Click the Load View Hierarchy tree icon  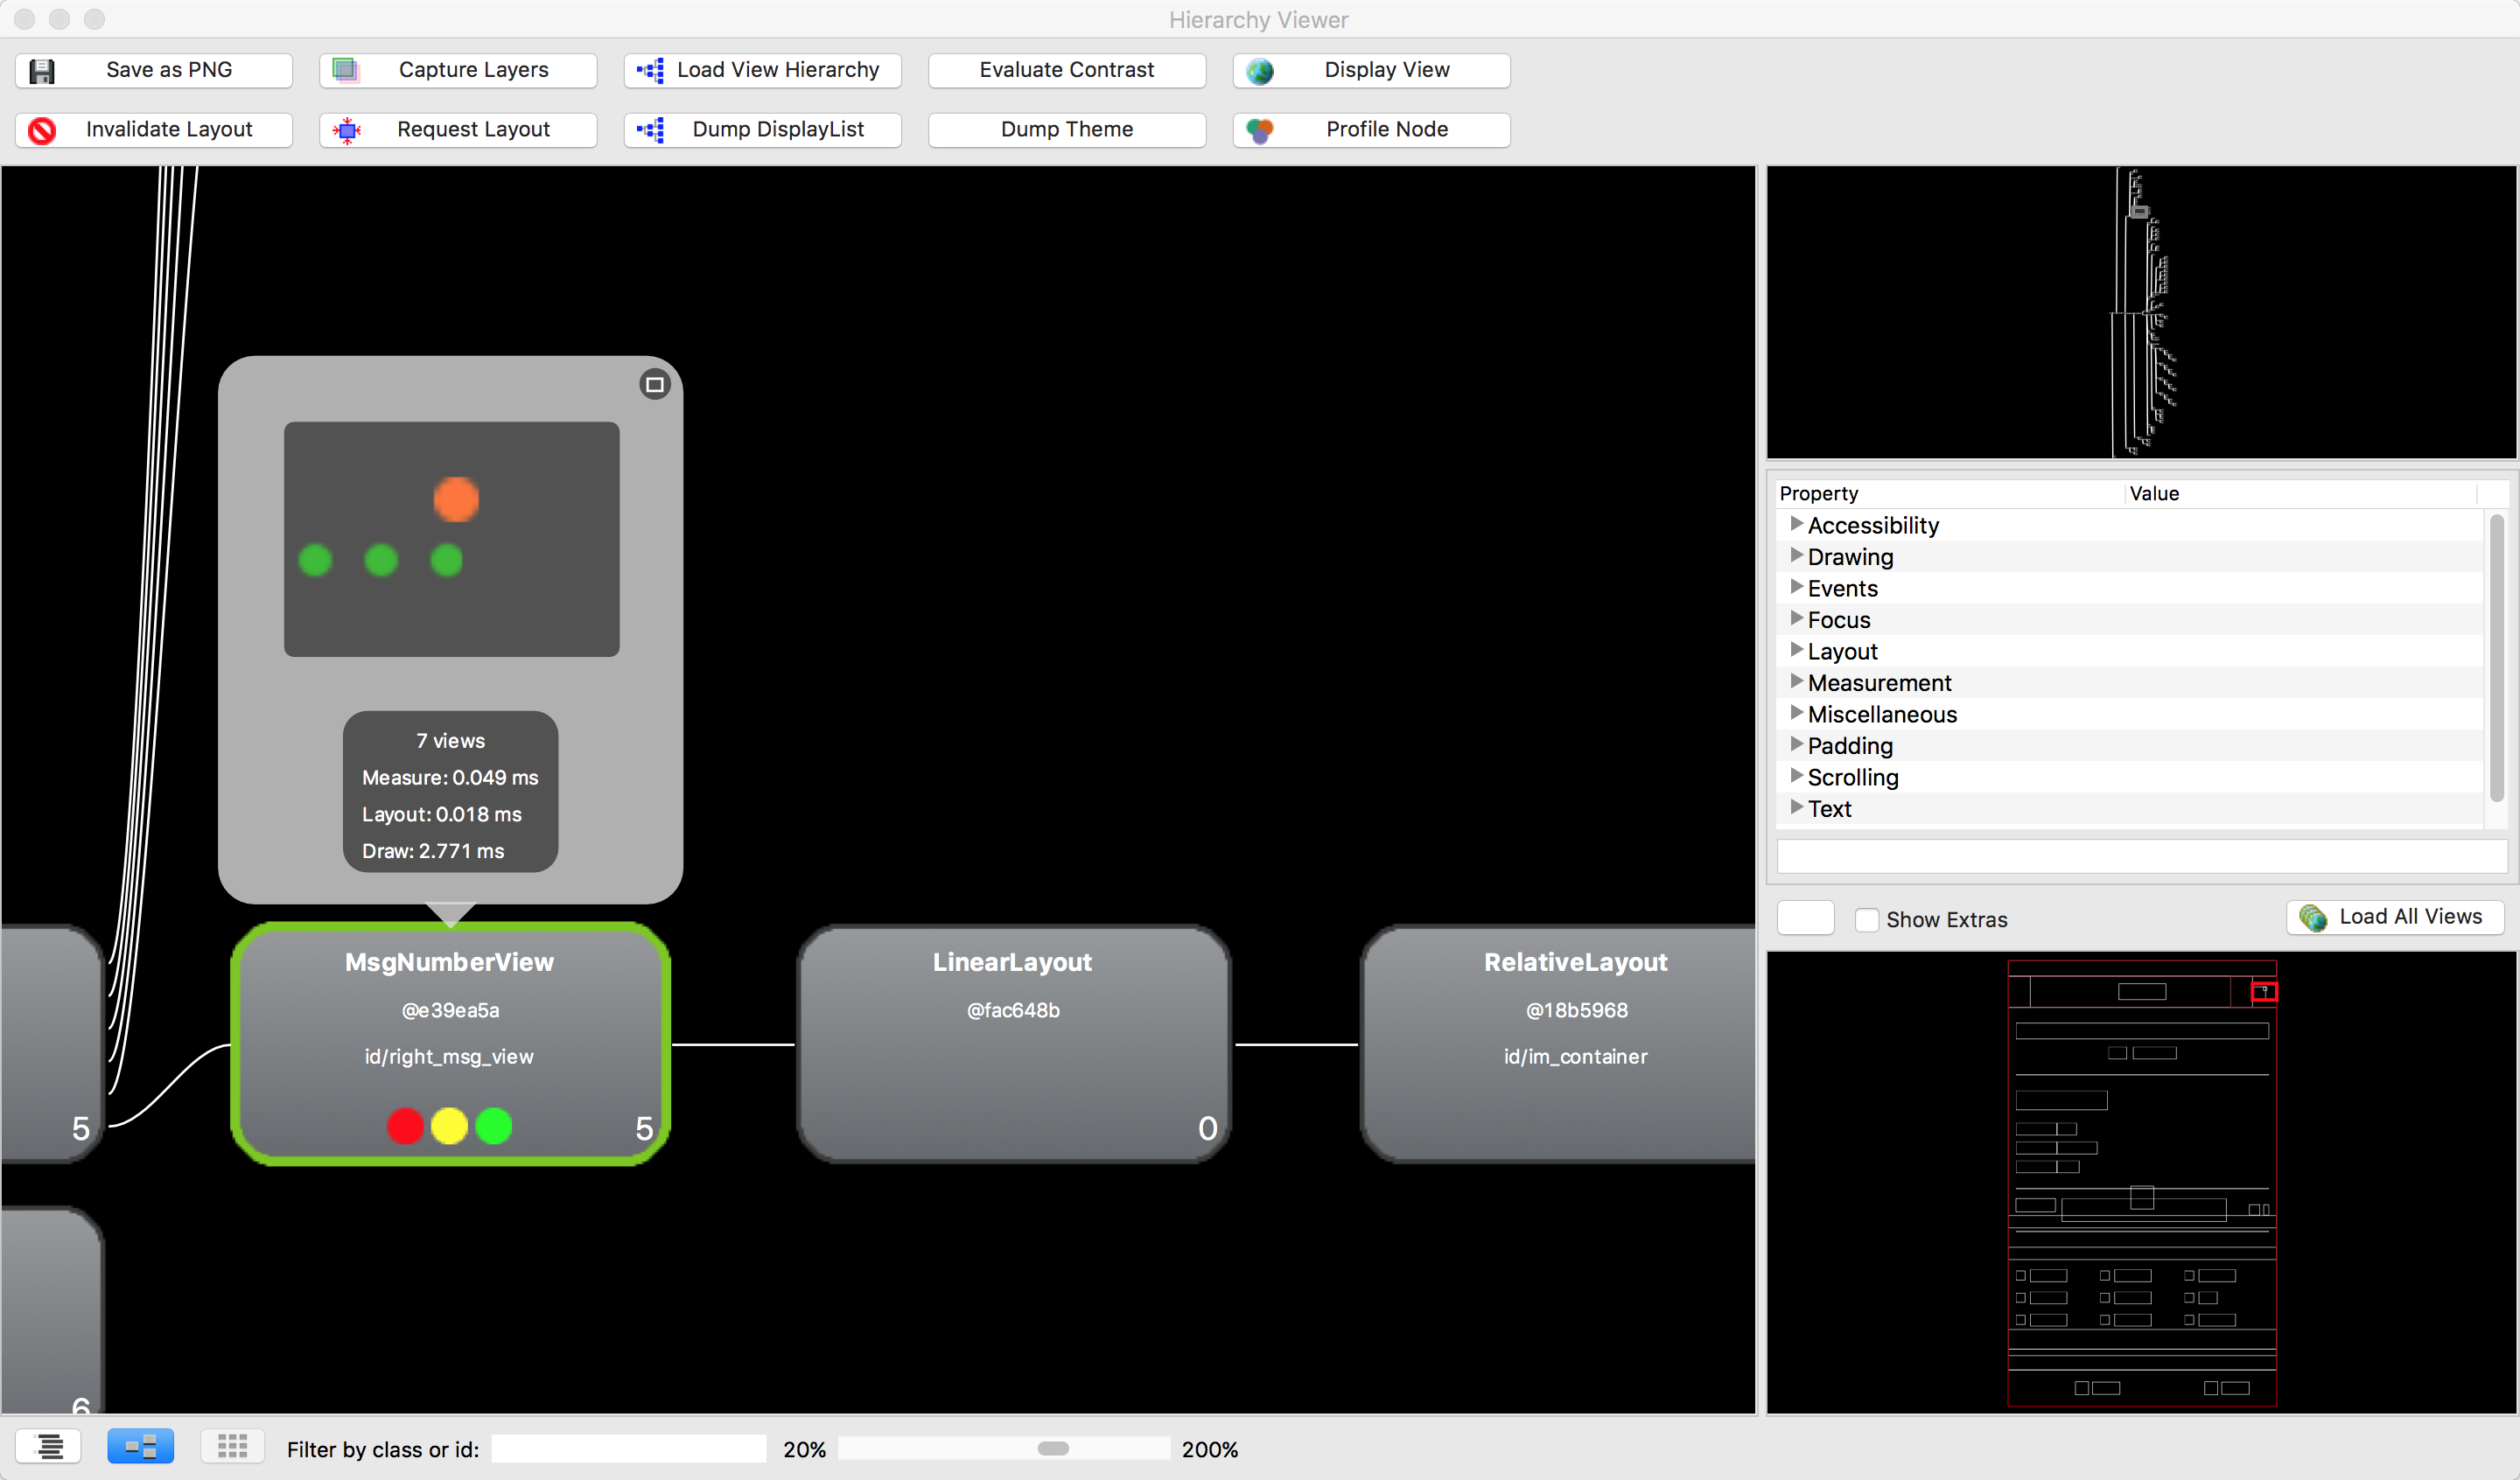coord(651,70)
